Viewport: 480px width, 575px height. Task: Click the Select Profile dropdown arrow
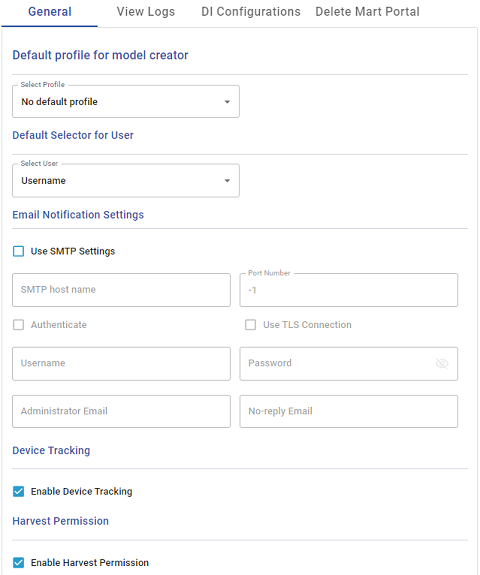pos(227,102)
